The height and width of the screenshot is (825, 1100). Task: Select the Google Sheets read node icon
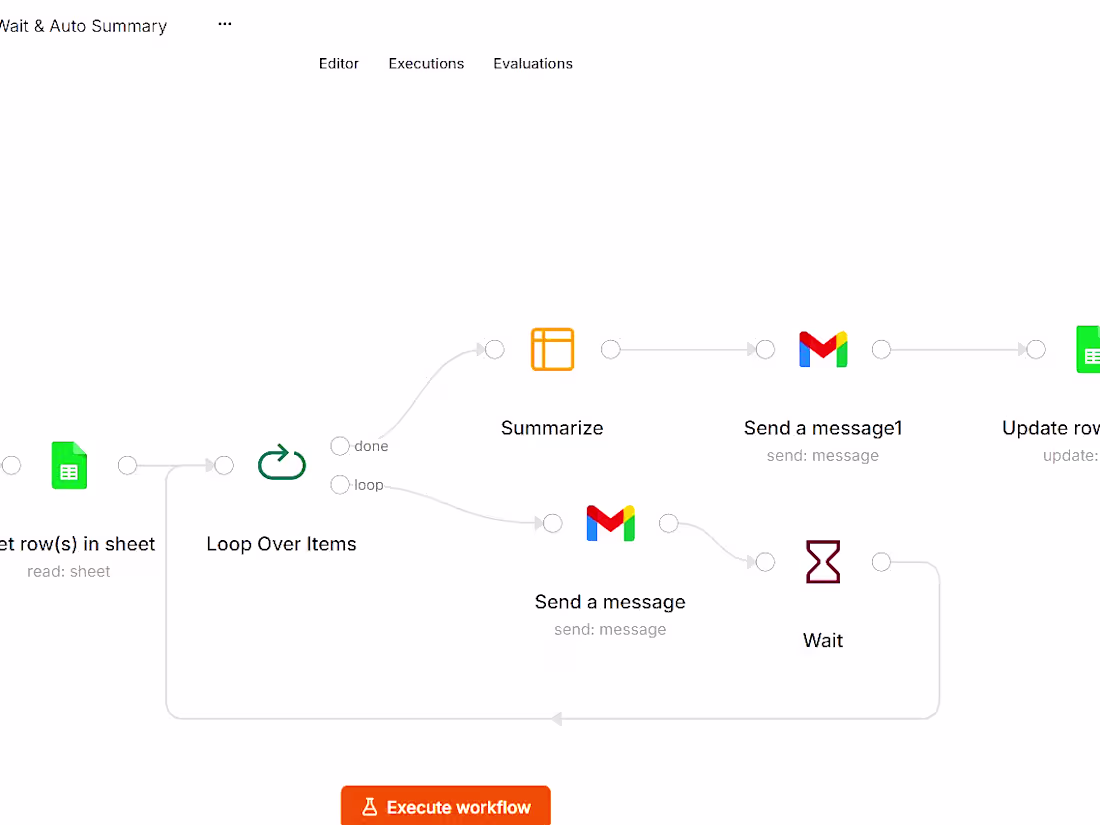pyautogui.click(x=69, y=465)
